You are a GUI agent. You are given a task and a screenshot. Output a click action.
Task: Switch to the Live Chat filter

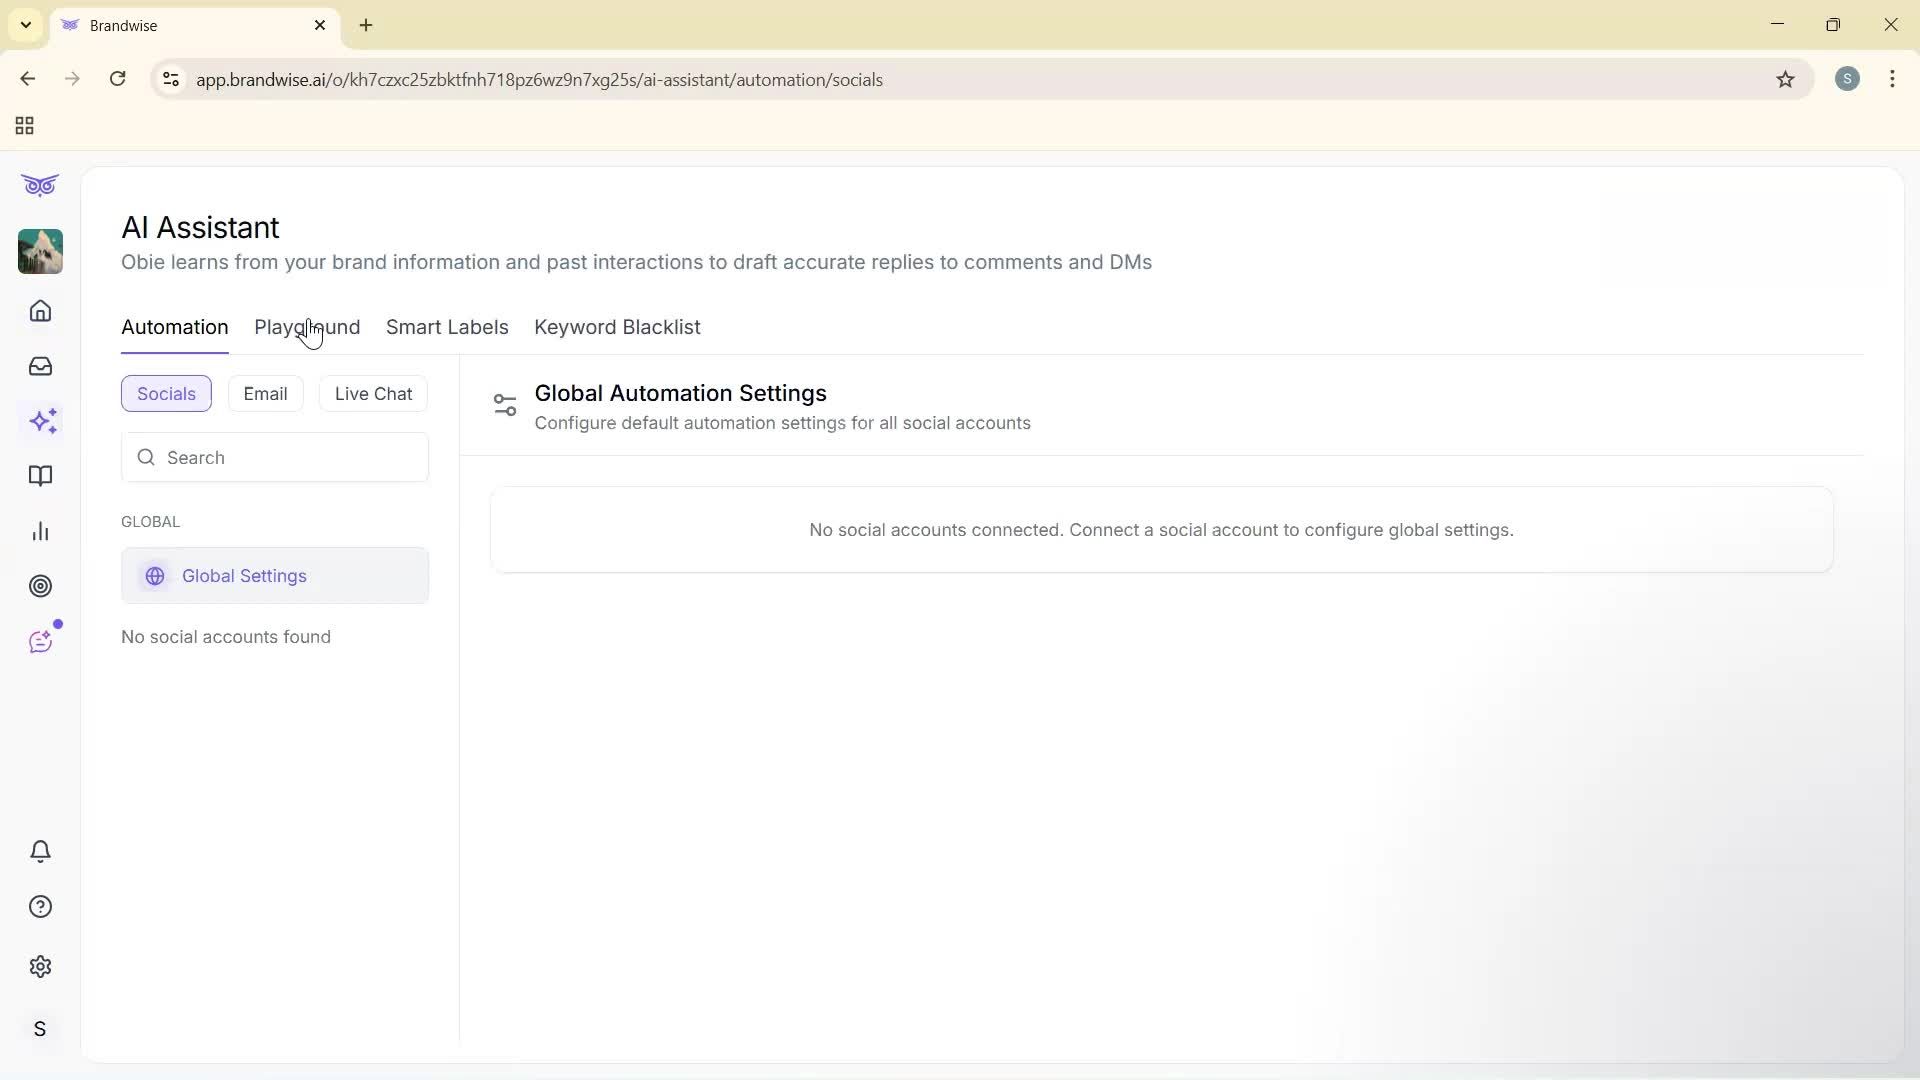pyautogui.click(x=373, y=393)
